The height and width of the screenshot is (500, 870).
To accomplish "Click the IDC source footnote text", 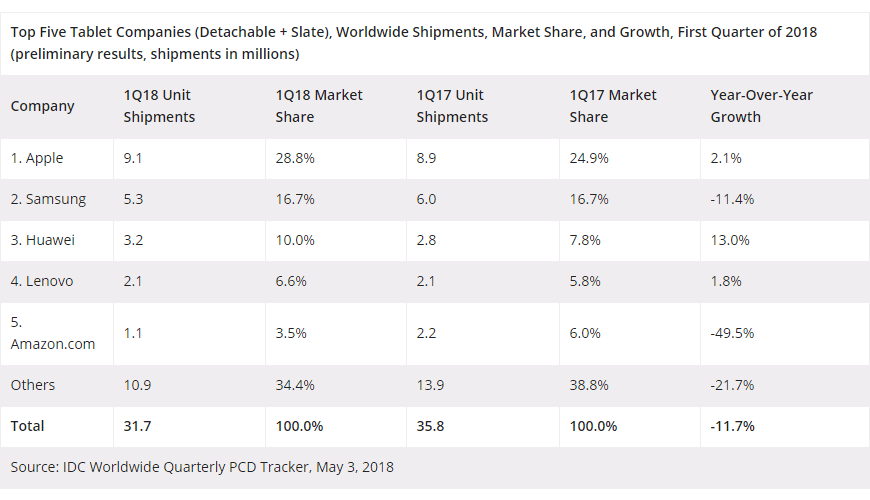I will point(202,467).
